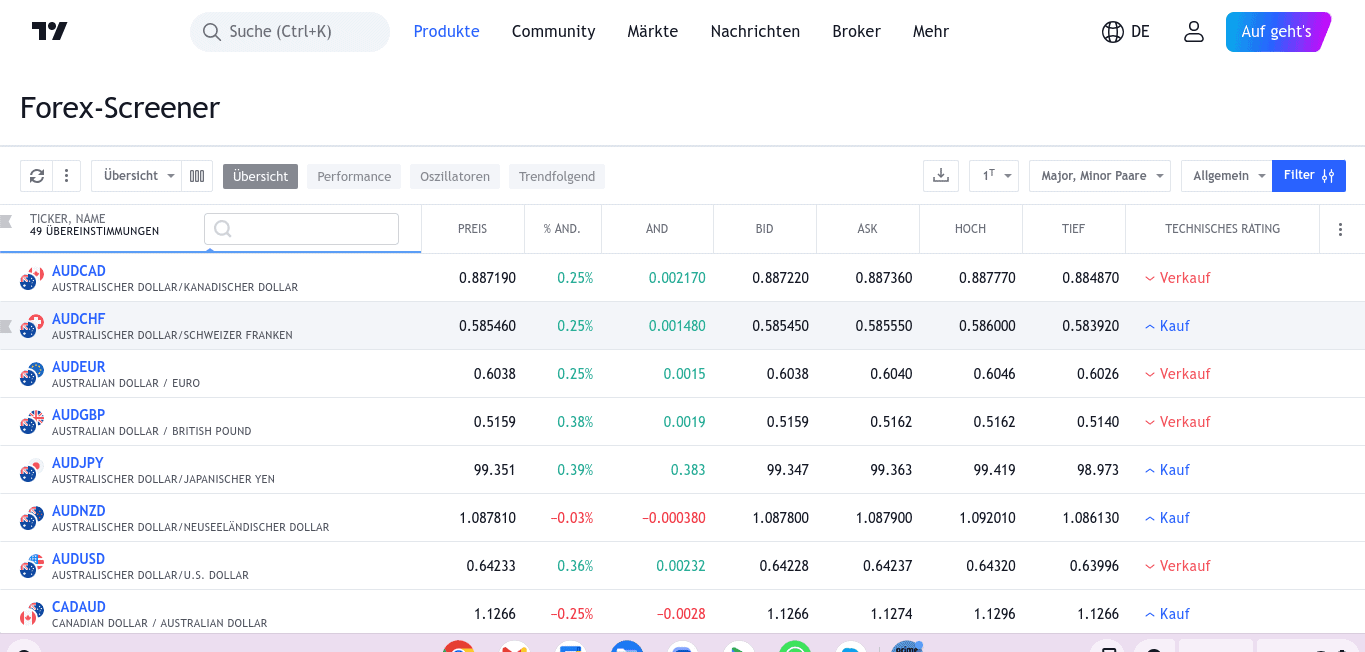
Task: Open the Major, Minor Paare dropdown
Action: point(1099,176)
